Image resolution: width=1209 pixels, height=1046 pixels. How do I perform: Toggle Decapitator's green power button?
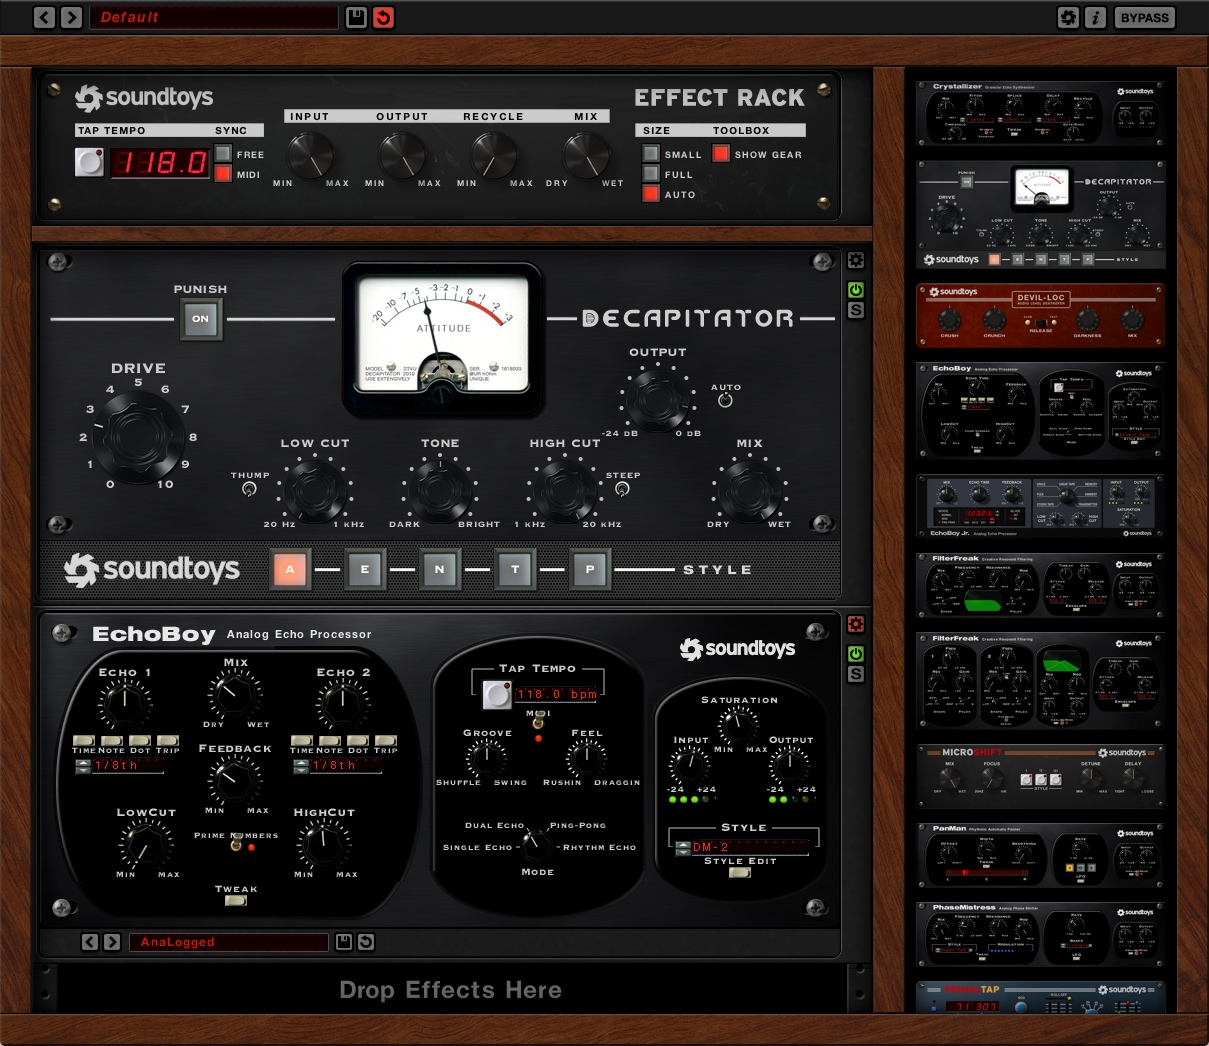[856, 290]
